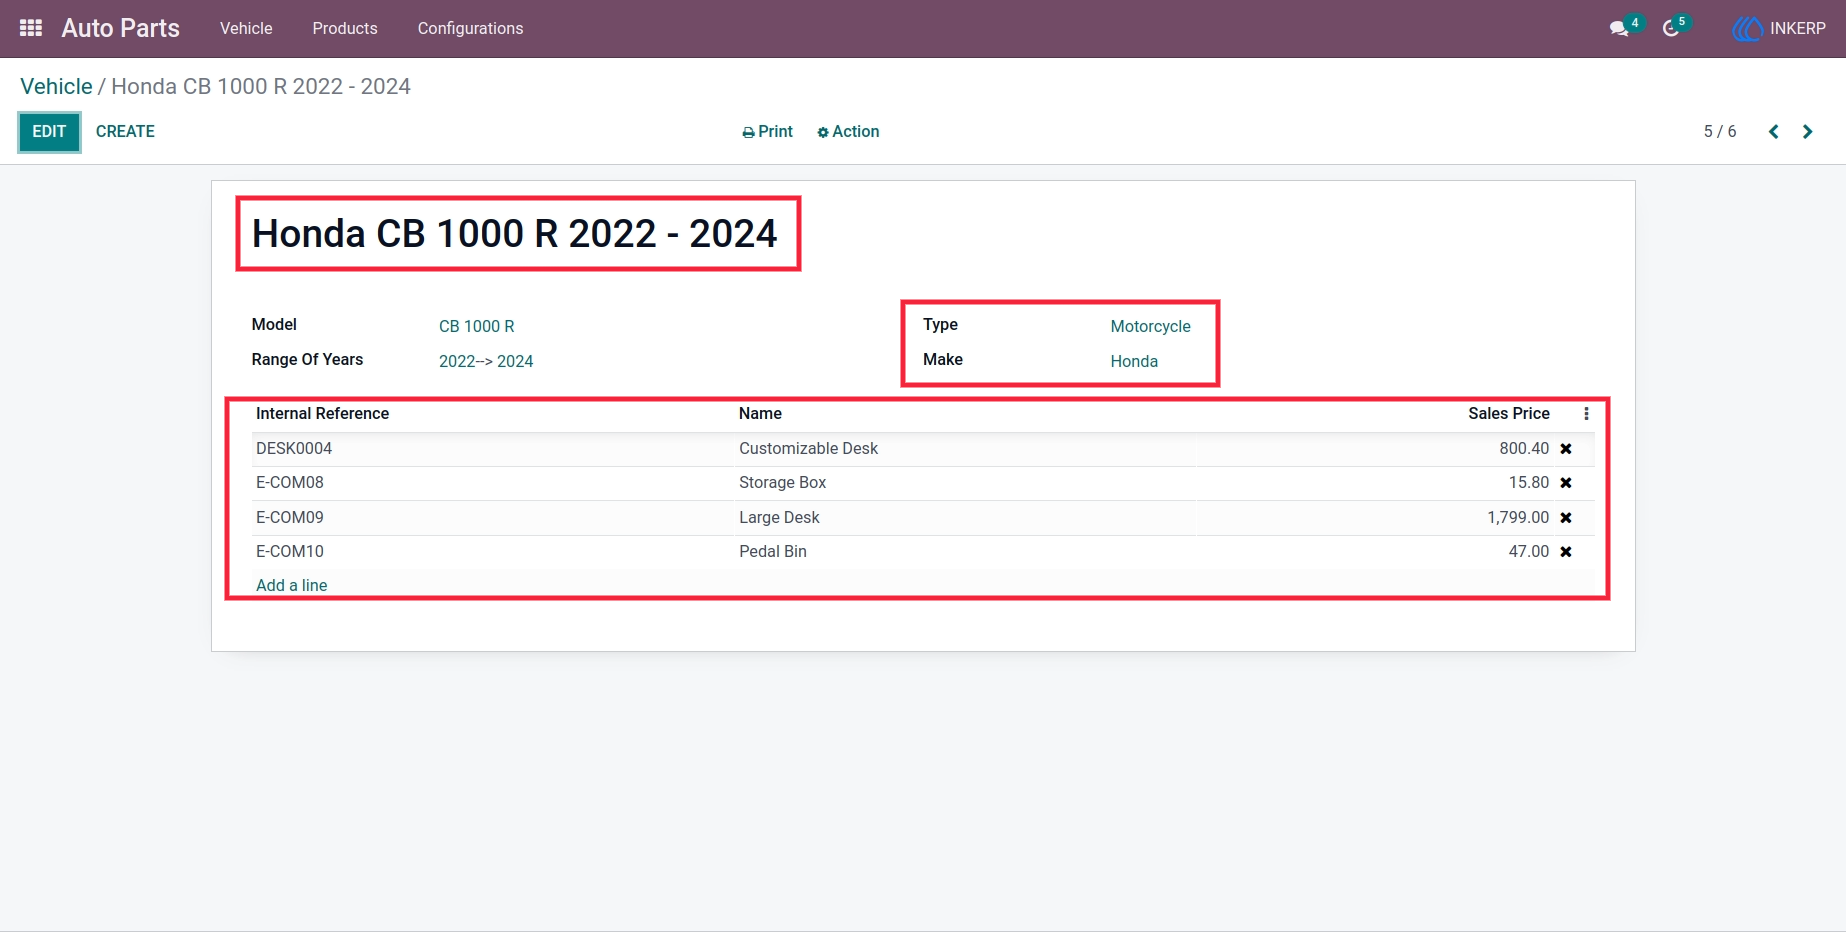Go back to Vehicle breadcrumb
Screen dimensions: 1846x932
56,87
